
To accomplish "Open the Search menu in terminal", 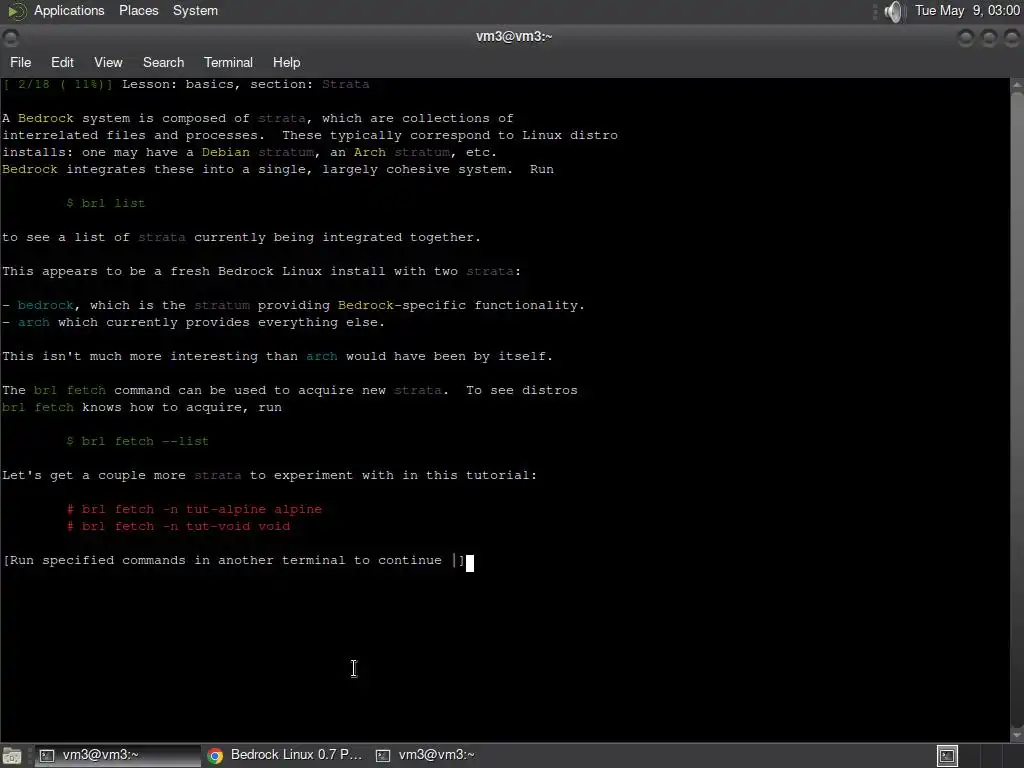I will click(163, 62).
